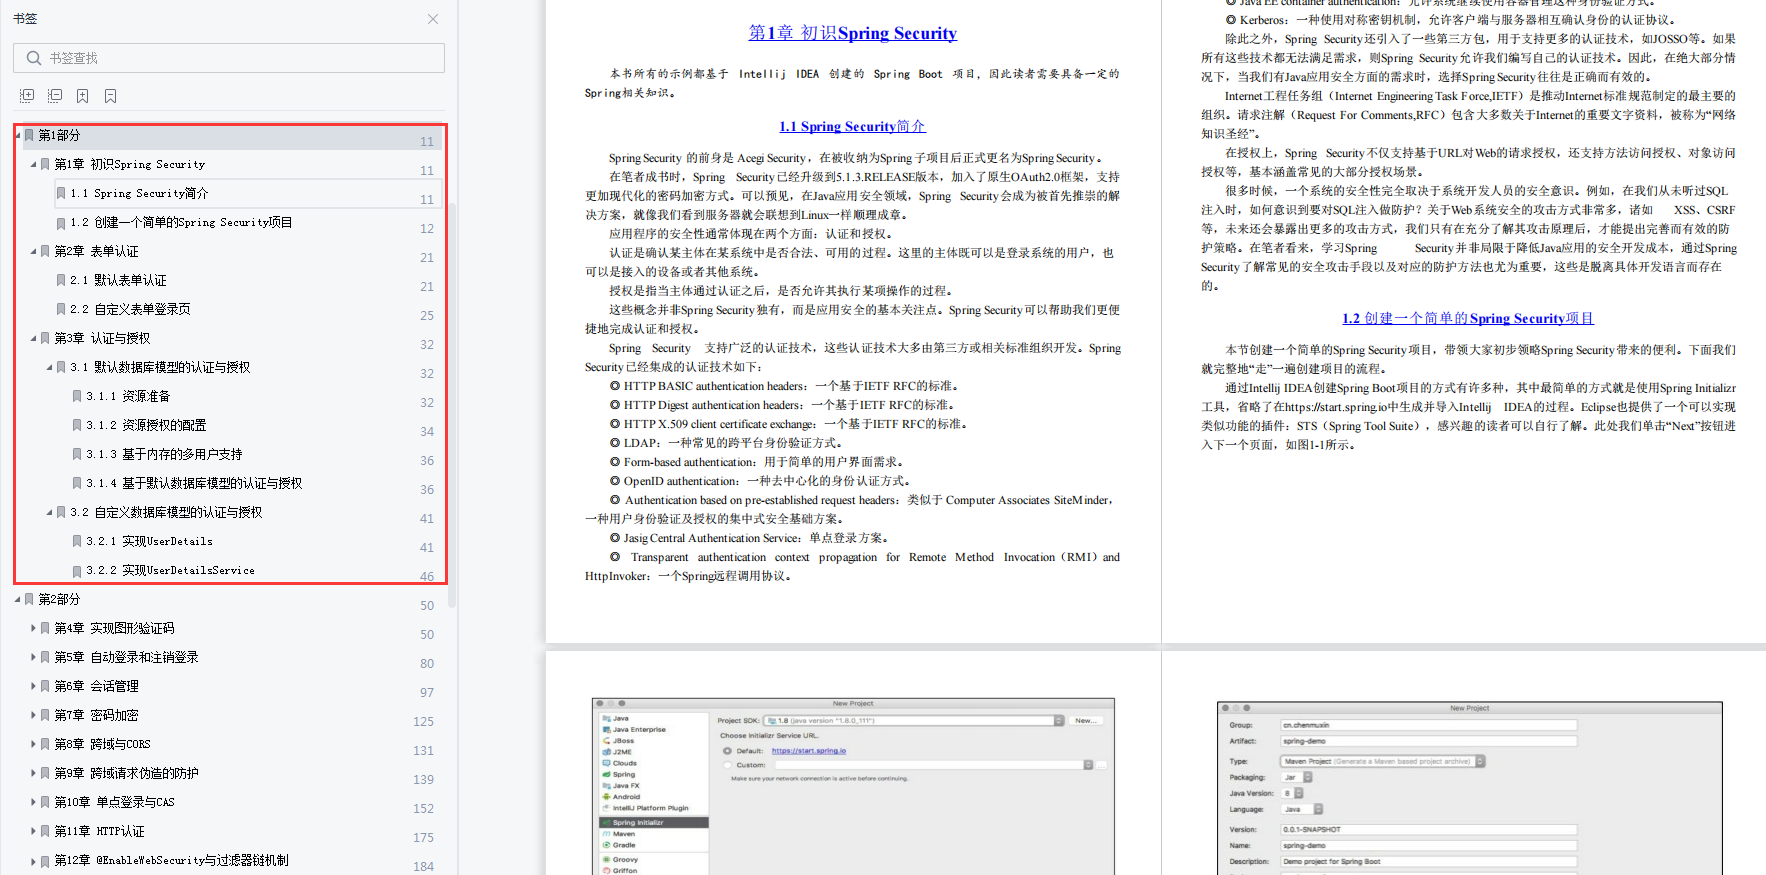Click bookmark icon beside 3.2.1 实现UserDetails

[77, 542]
